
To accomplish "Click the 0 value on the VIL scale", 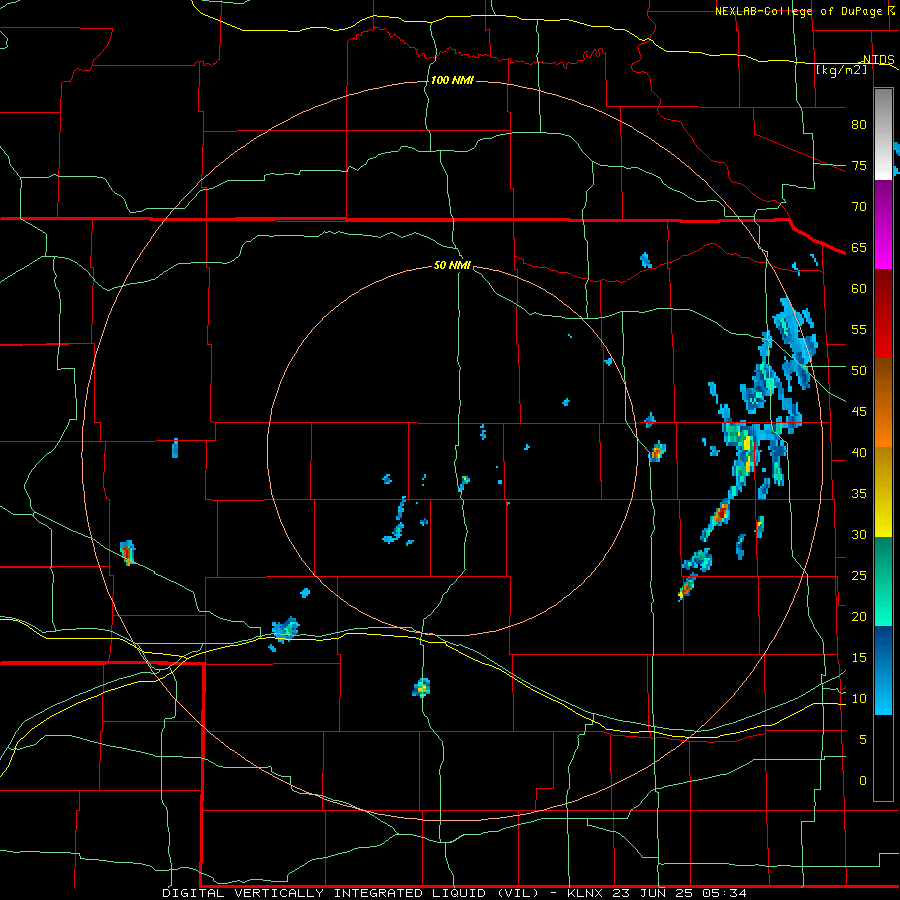I will tap(863, 781).
